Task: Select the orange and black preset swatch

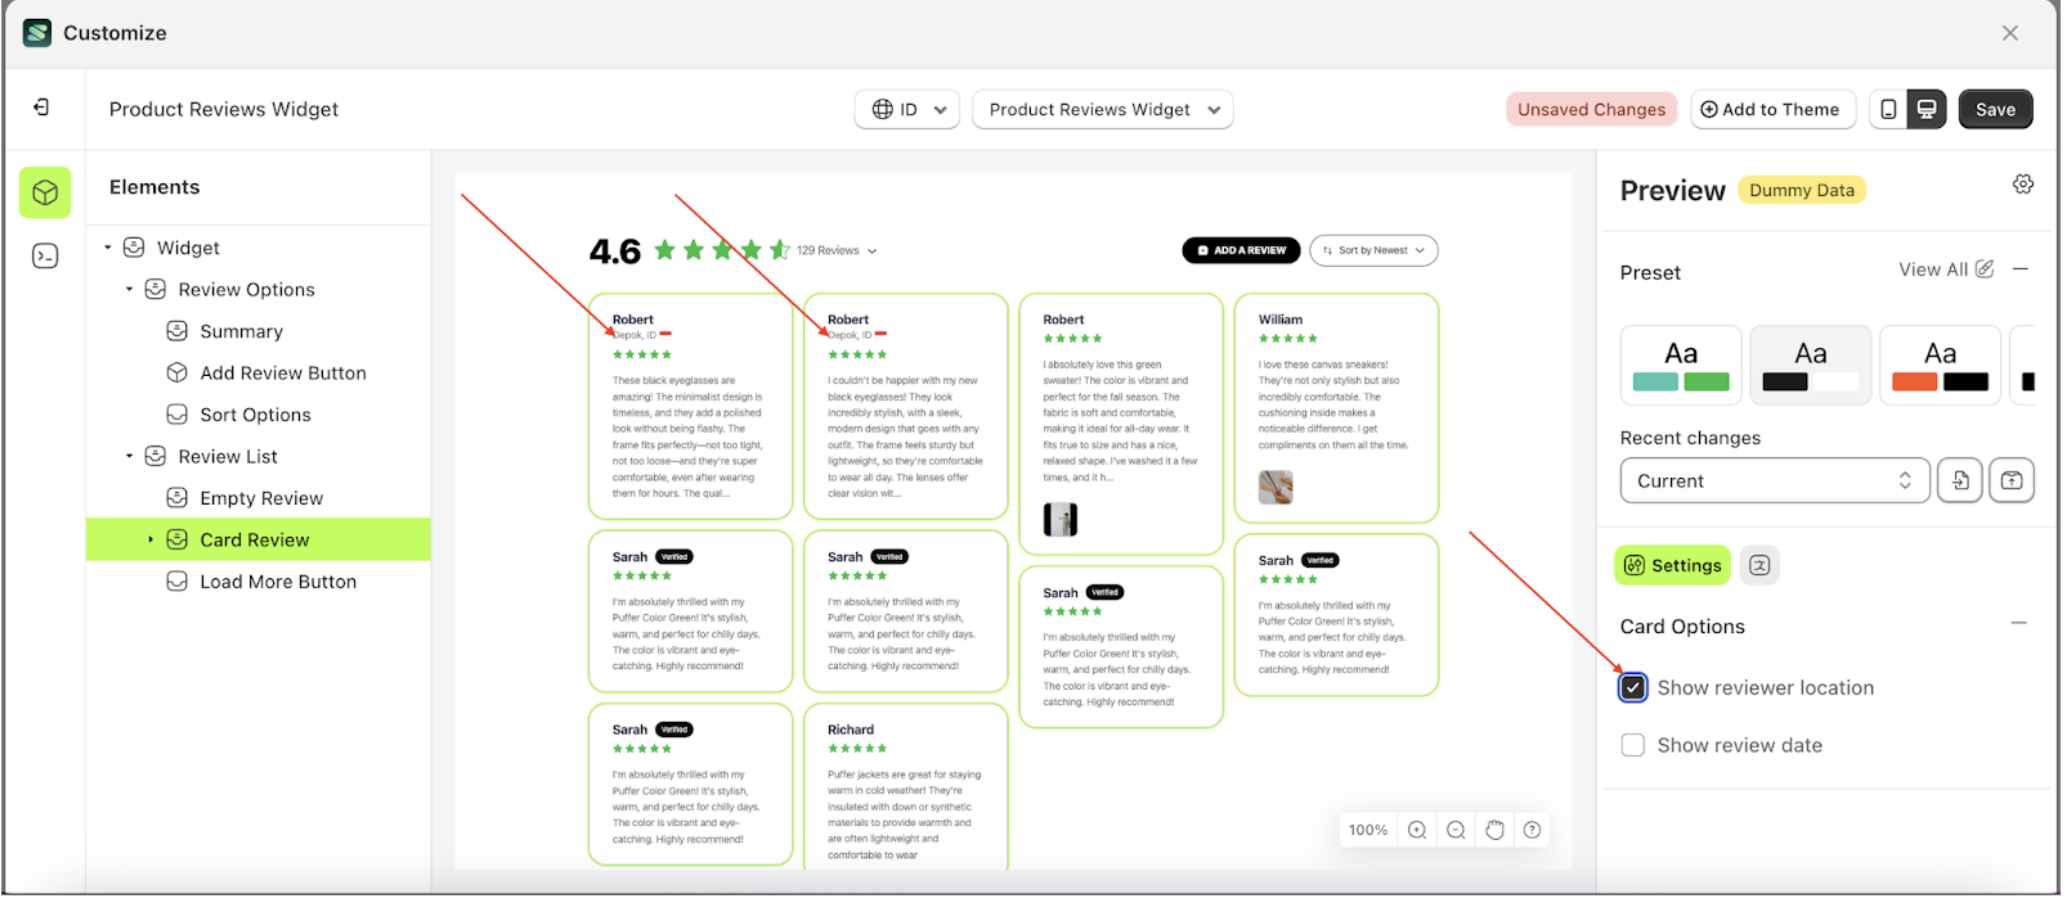Action: (1940, 364)
